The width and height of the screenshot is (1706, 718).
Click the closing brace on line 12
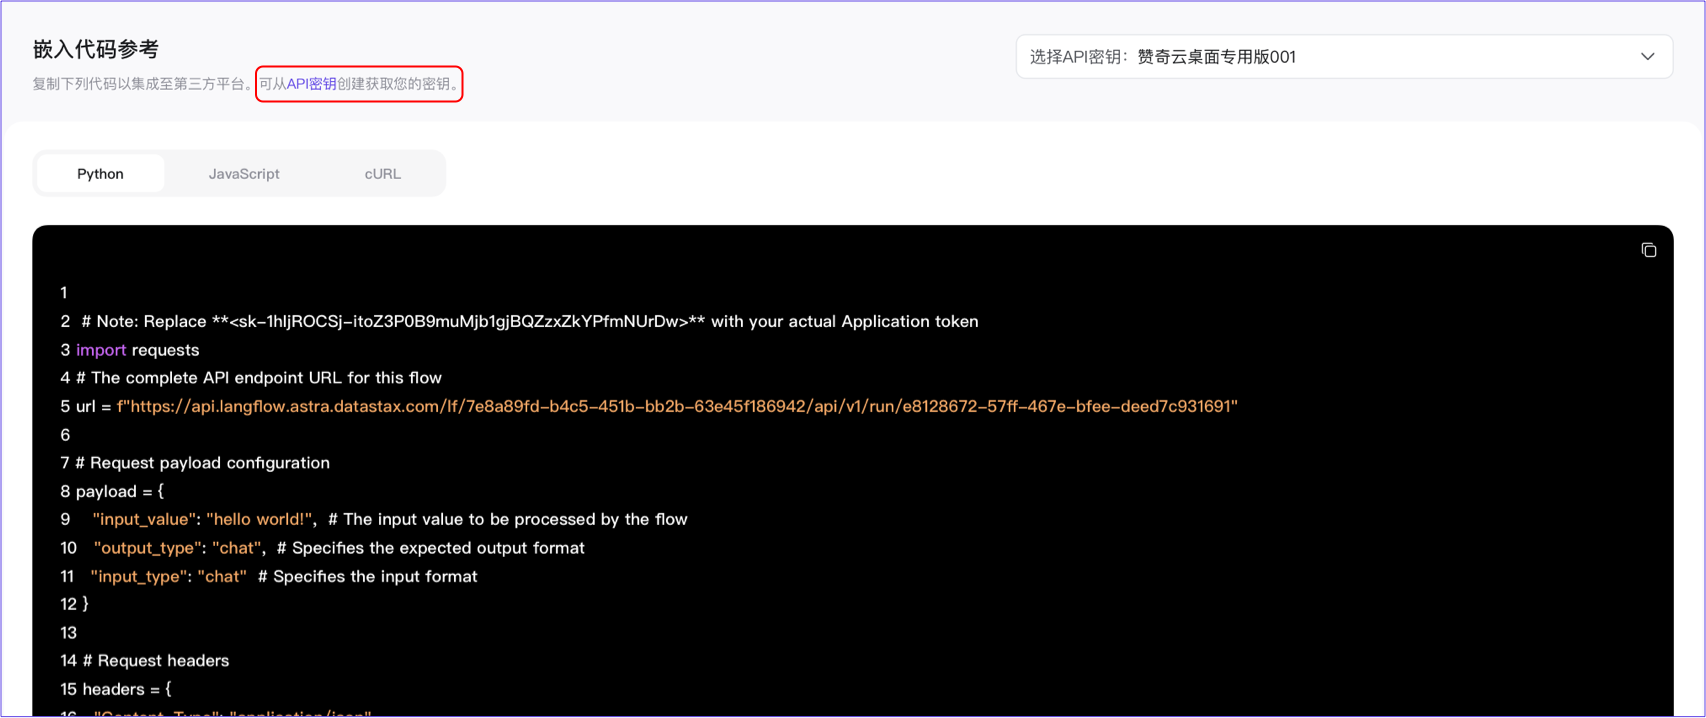click(85, 604)
